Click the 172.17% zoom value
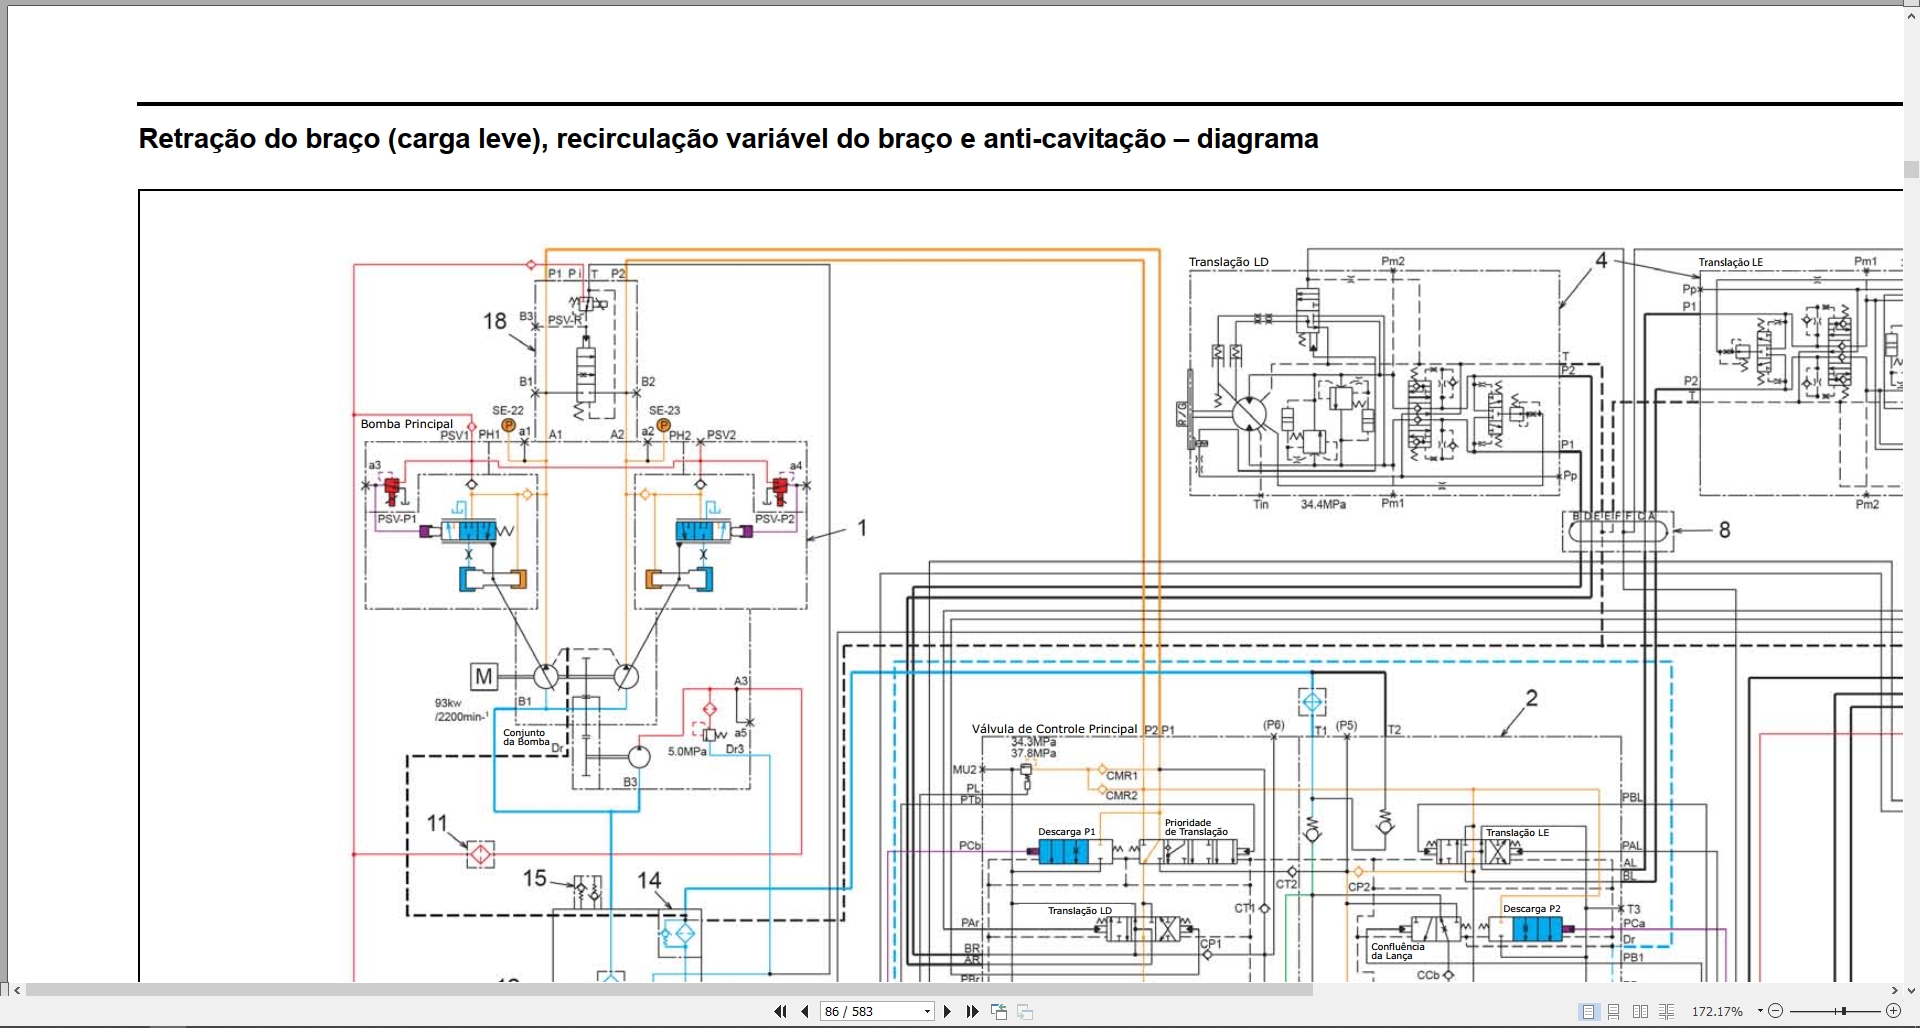Image resolution: width=1920 pixels, height=1028 pixels. [x=1717, y=1012]
